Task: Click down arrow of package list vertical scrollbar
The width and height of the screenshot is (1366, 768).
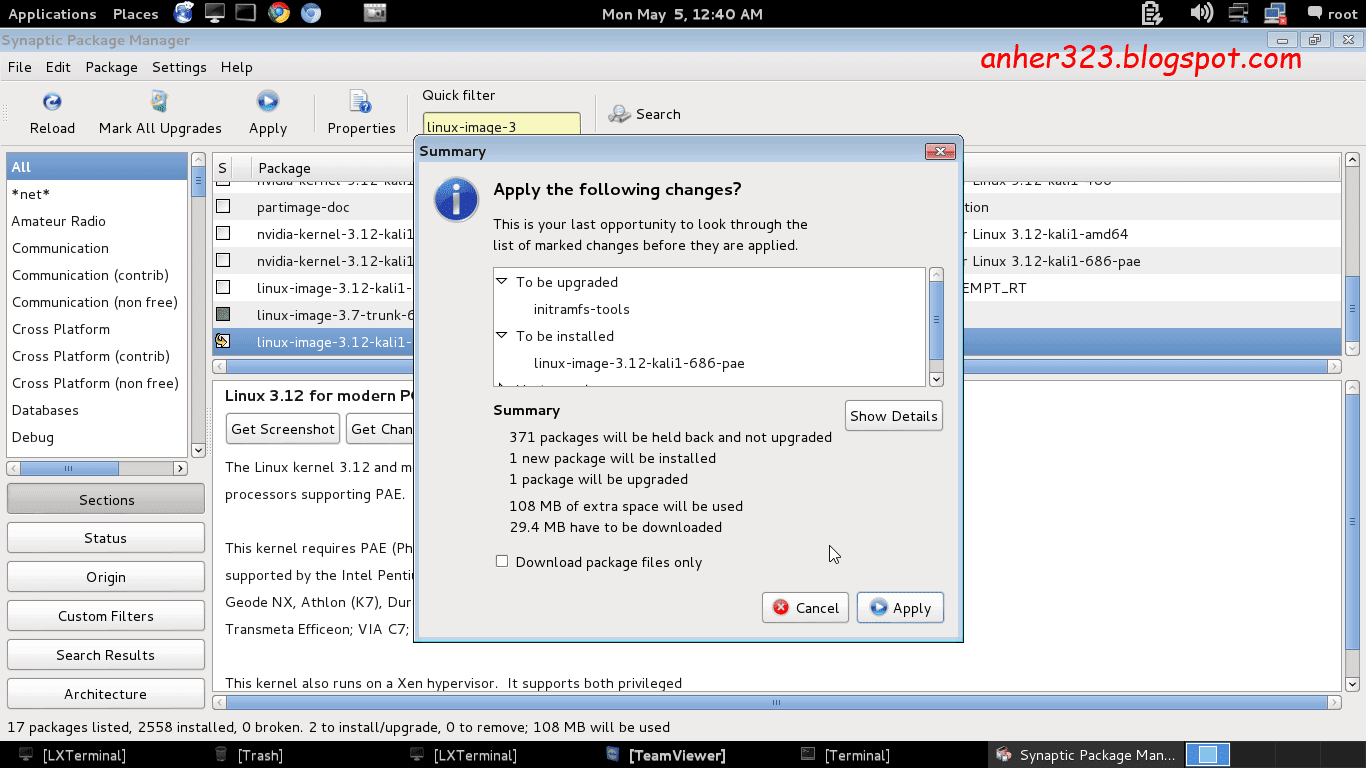Action: pos(1352,348)
